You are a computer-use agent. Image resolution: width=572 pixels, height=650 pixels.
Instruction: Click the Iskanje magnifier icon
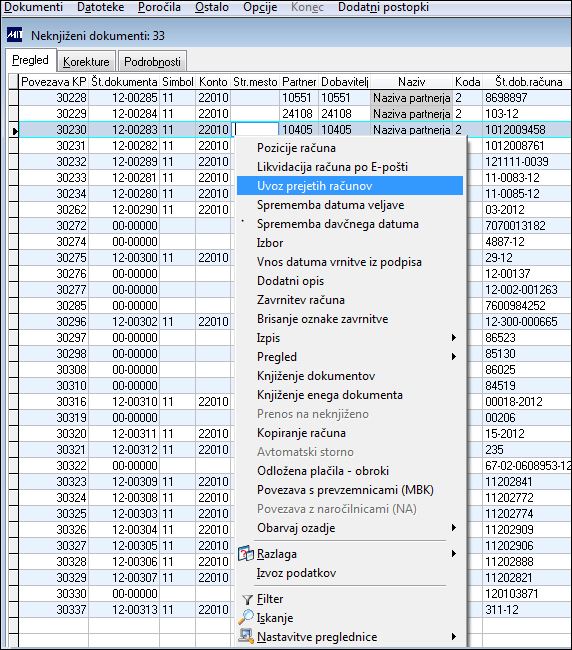245,618
